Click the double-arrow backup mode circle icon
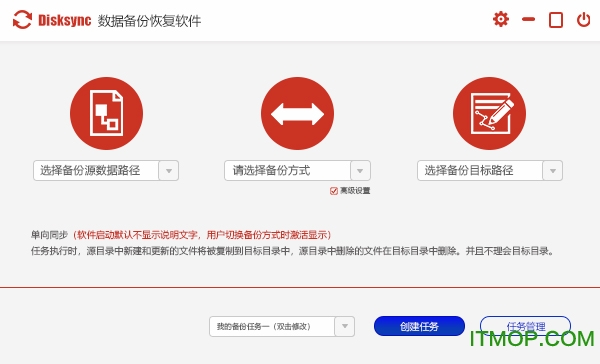Viewport: 600px width, 364px height. click(297, 113)
